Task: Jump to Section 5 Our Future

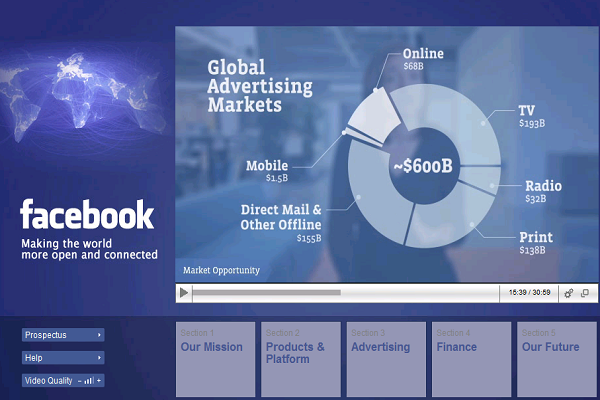Action: pos(557,359)
